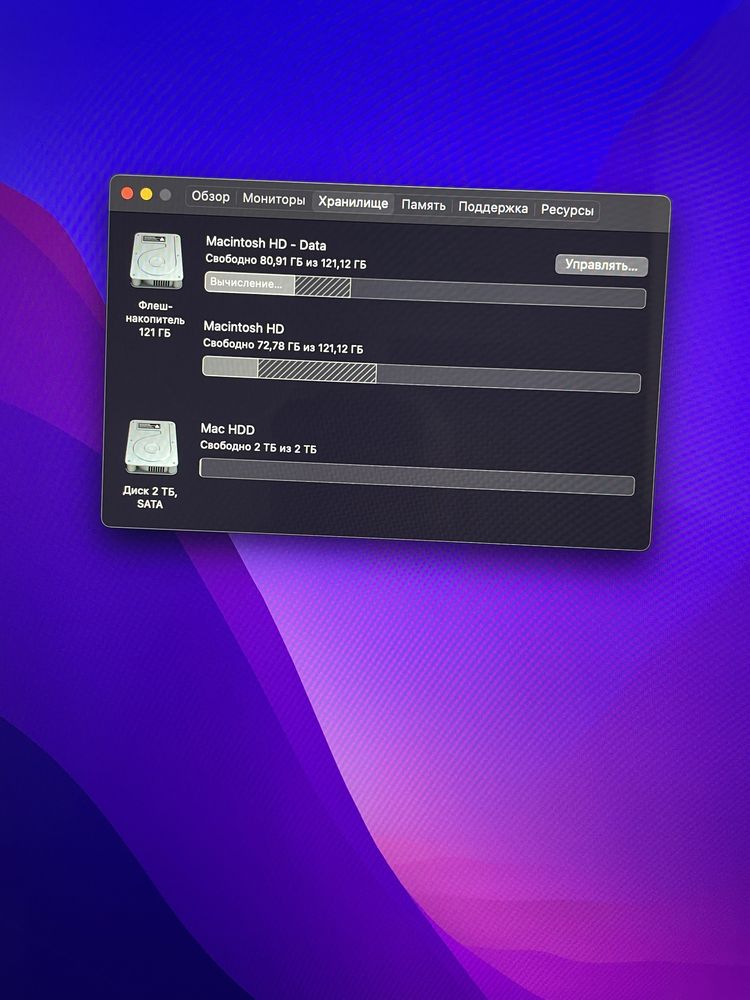
Task: Open the Мониторы tab
Action: click(274, 199)
